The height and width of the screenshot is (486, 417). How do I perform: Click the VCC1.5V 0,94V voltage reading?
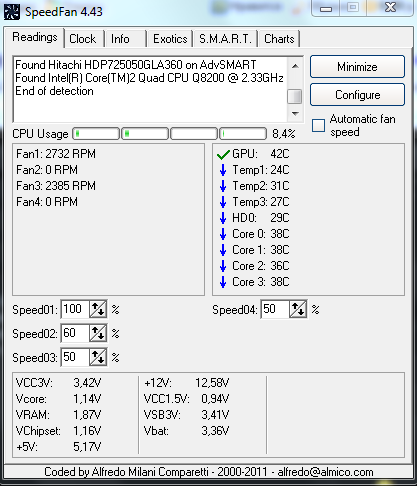point(186,399)
